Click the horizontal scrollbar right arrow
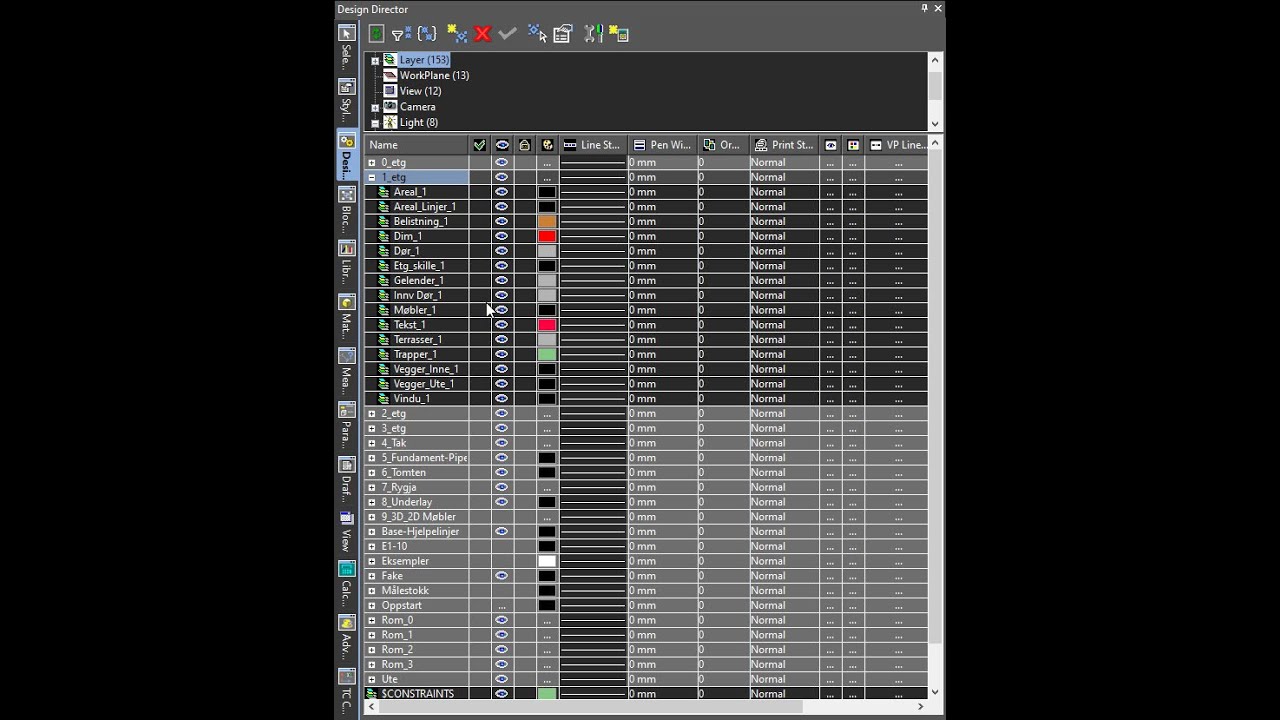Screen dimensions: 1280x720 point(921,706)
